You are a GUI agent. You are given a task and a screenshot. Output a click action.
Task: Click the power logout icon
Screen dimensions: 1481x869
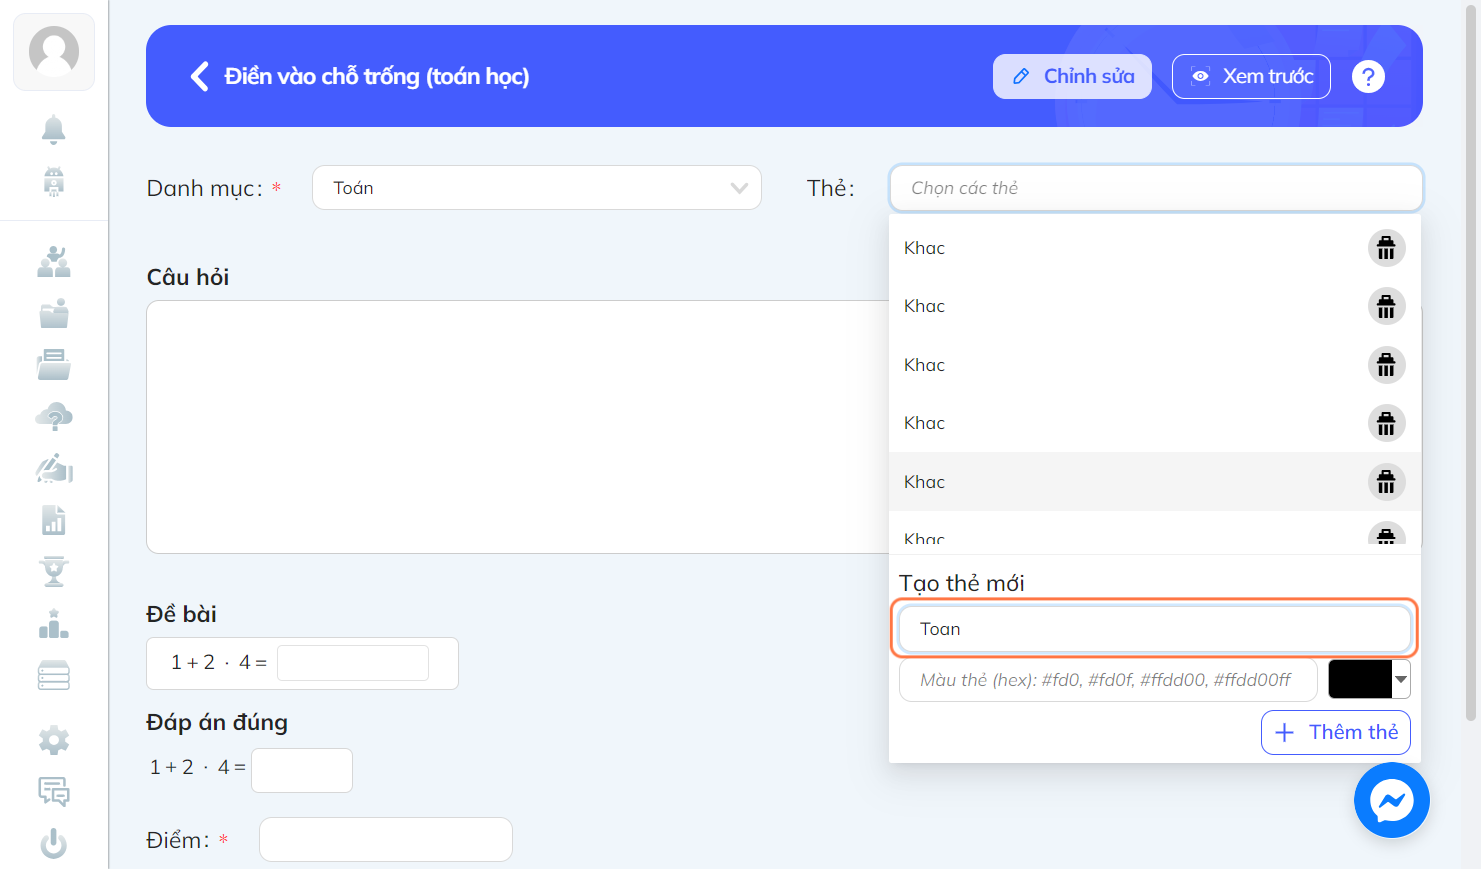(x=54, y=844)
